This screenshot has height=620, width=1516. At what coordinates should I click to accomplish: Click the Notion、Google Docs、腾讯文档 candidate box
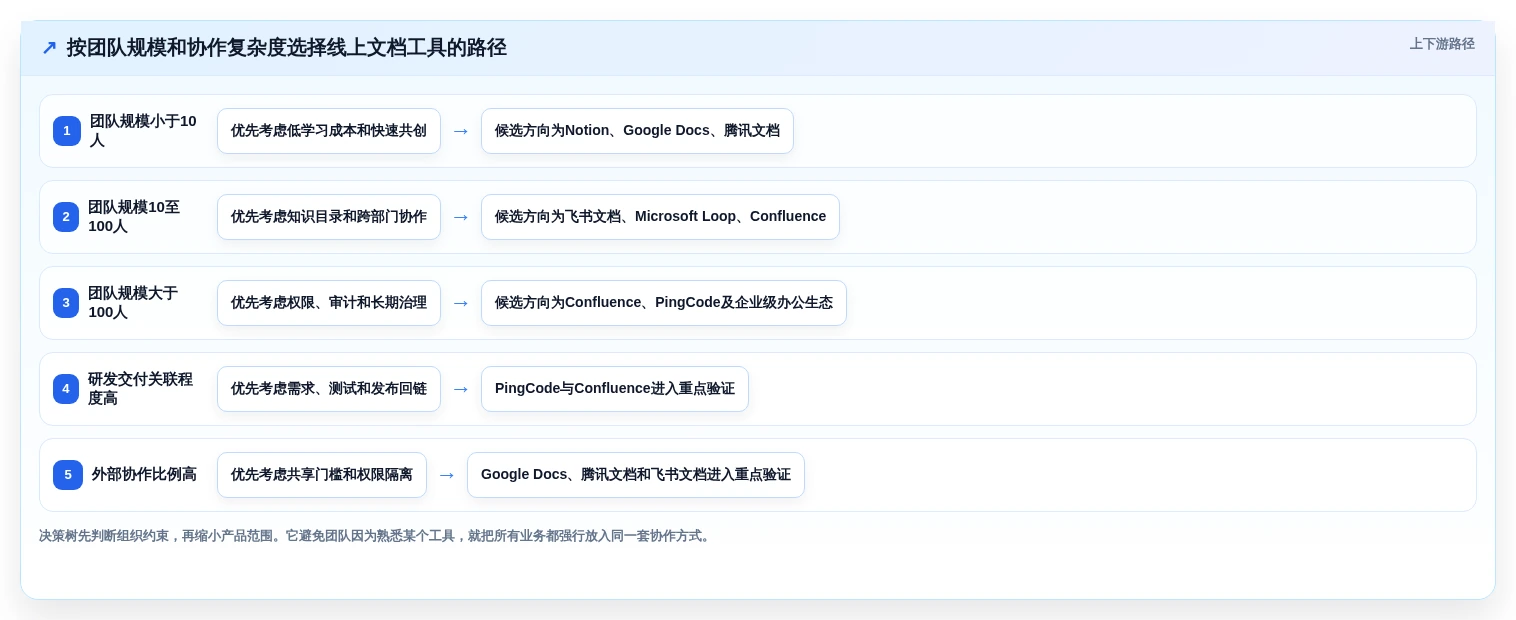point(637,131)
